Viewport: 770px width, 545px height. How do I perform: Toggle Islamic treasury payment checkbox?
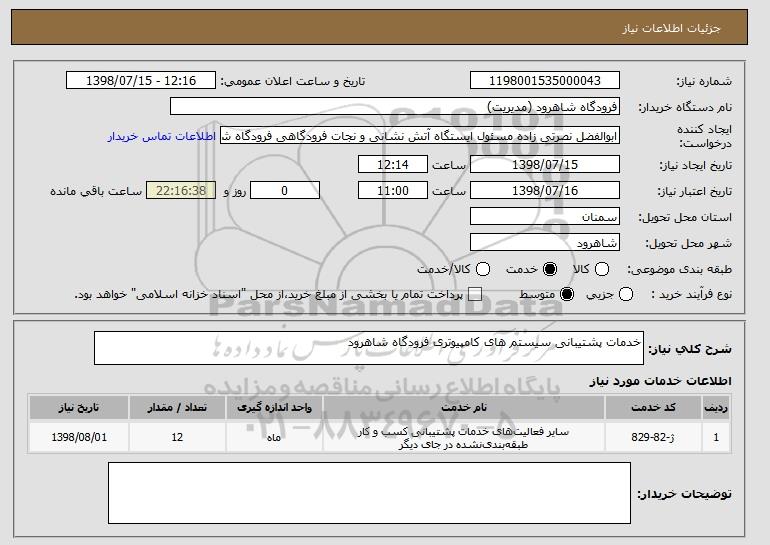point(475,295)
